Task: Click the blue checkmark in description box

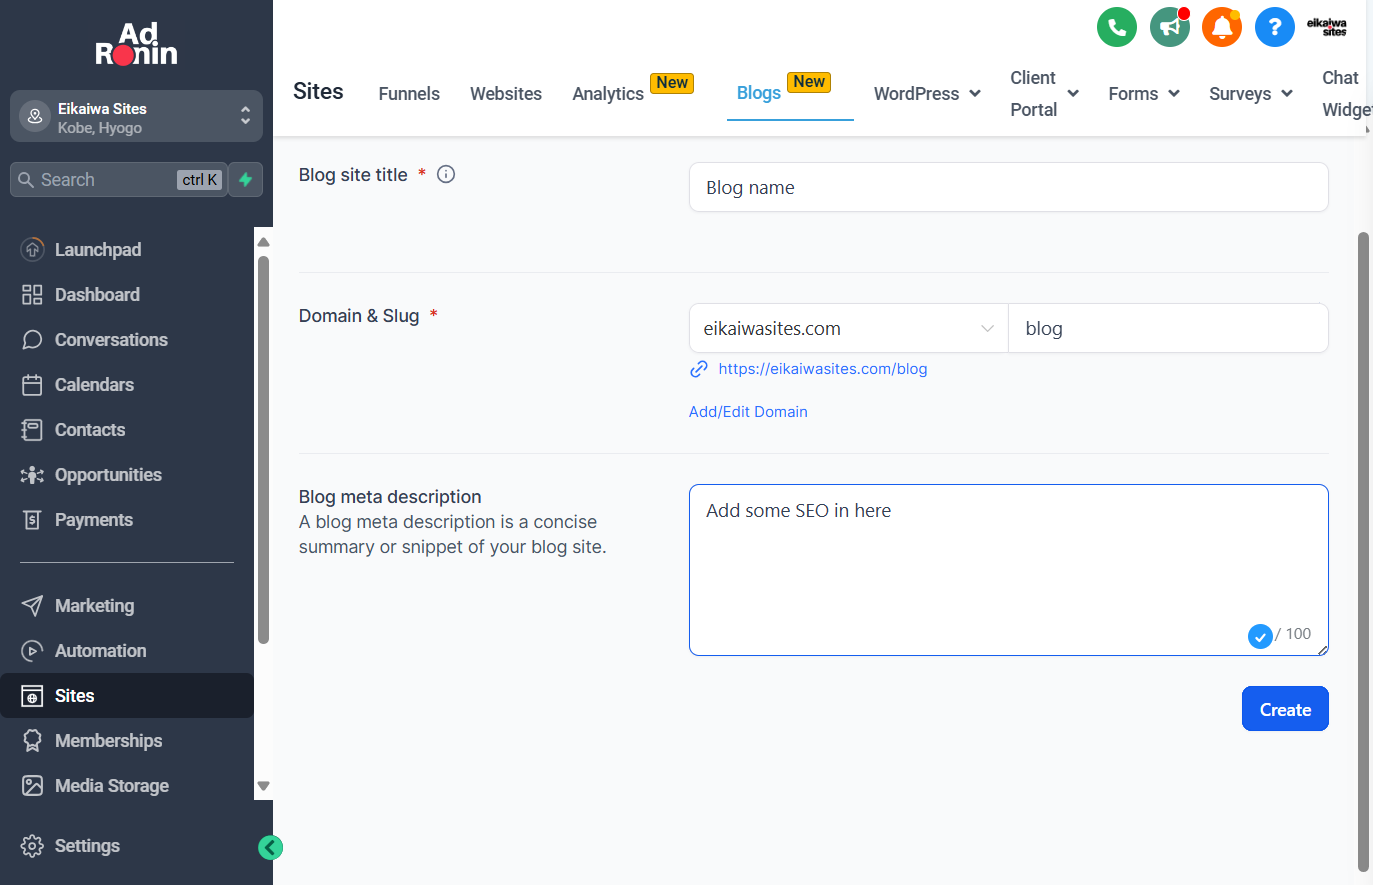Action: tap(1260, 636)
